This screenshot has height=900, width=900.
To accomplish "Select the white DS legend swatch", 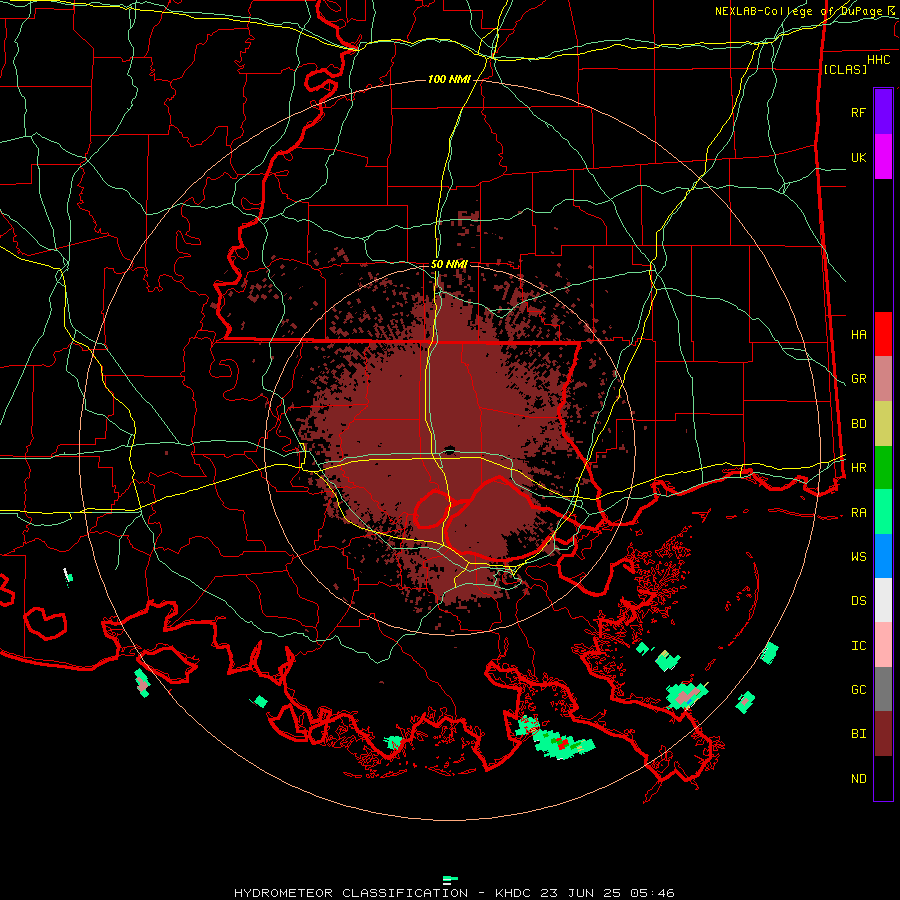I will [883, 600].
